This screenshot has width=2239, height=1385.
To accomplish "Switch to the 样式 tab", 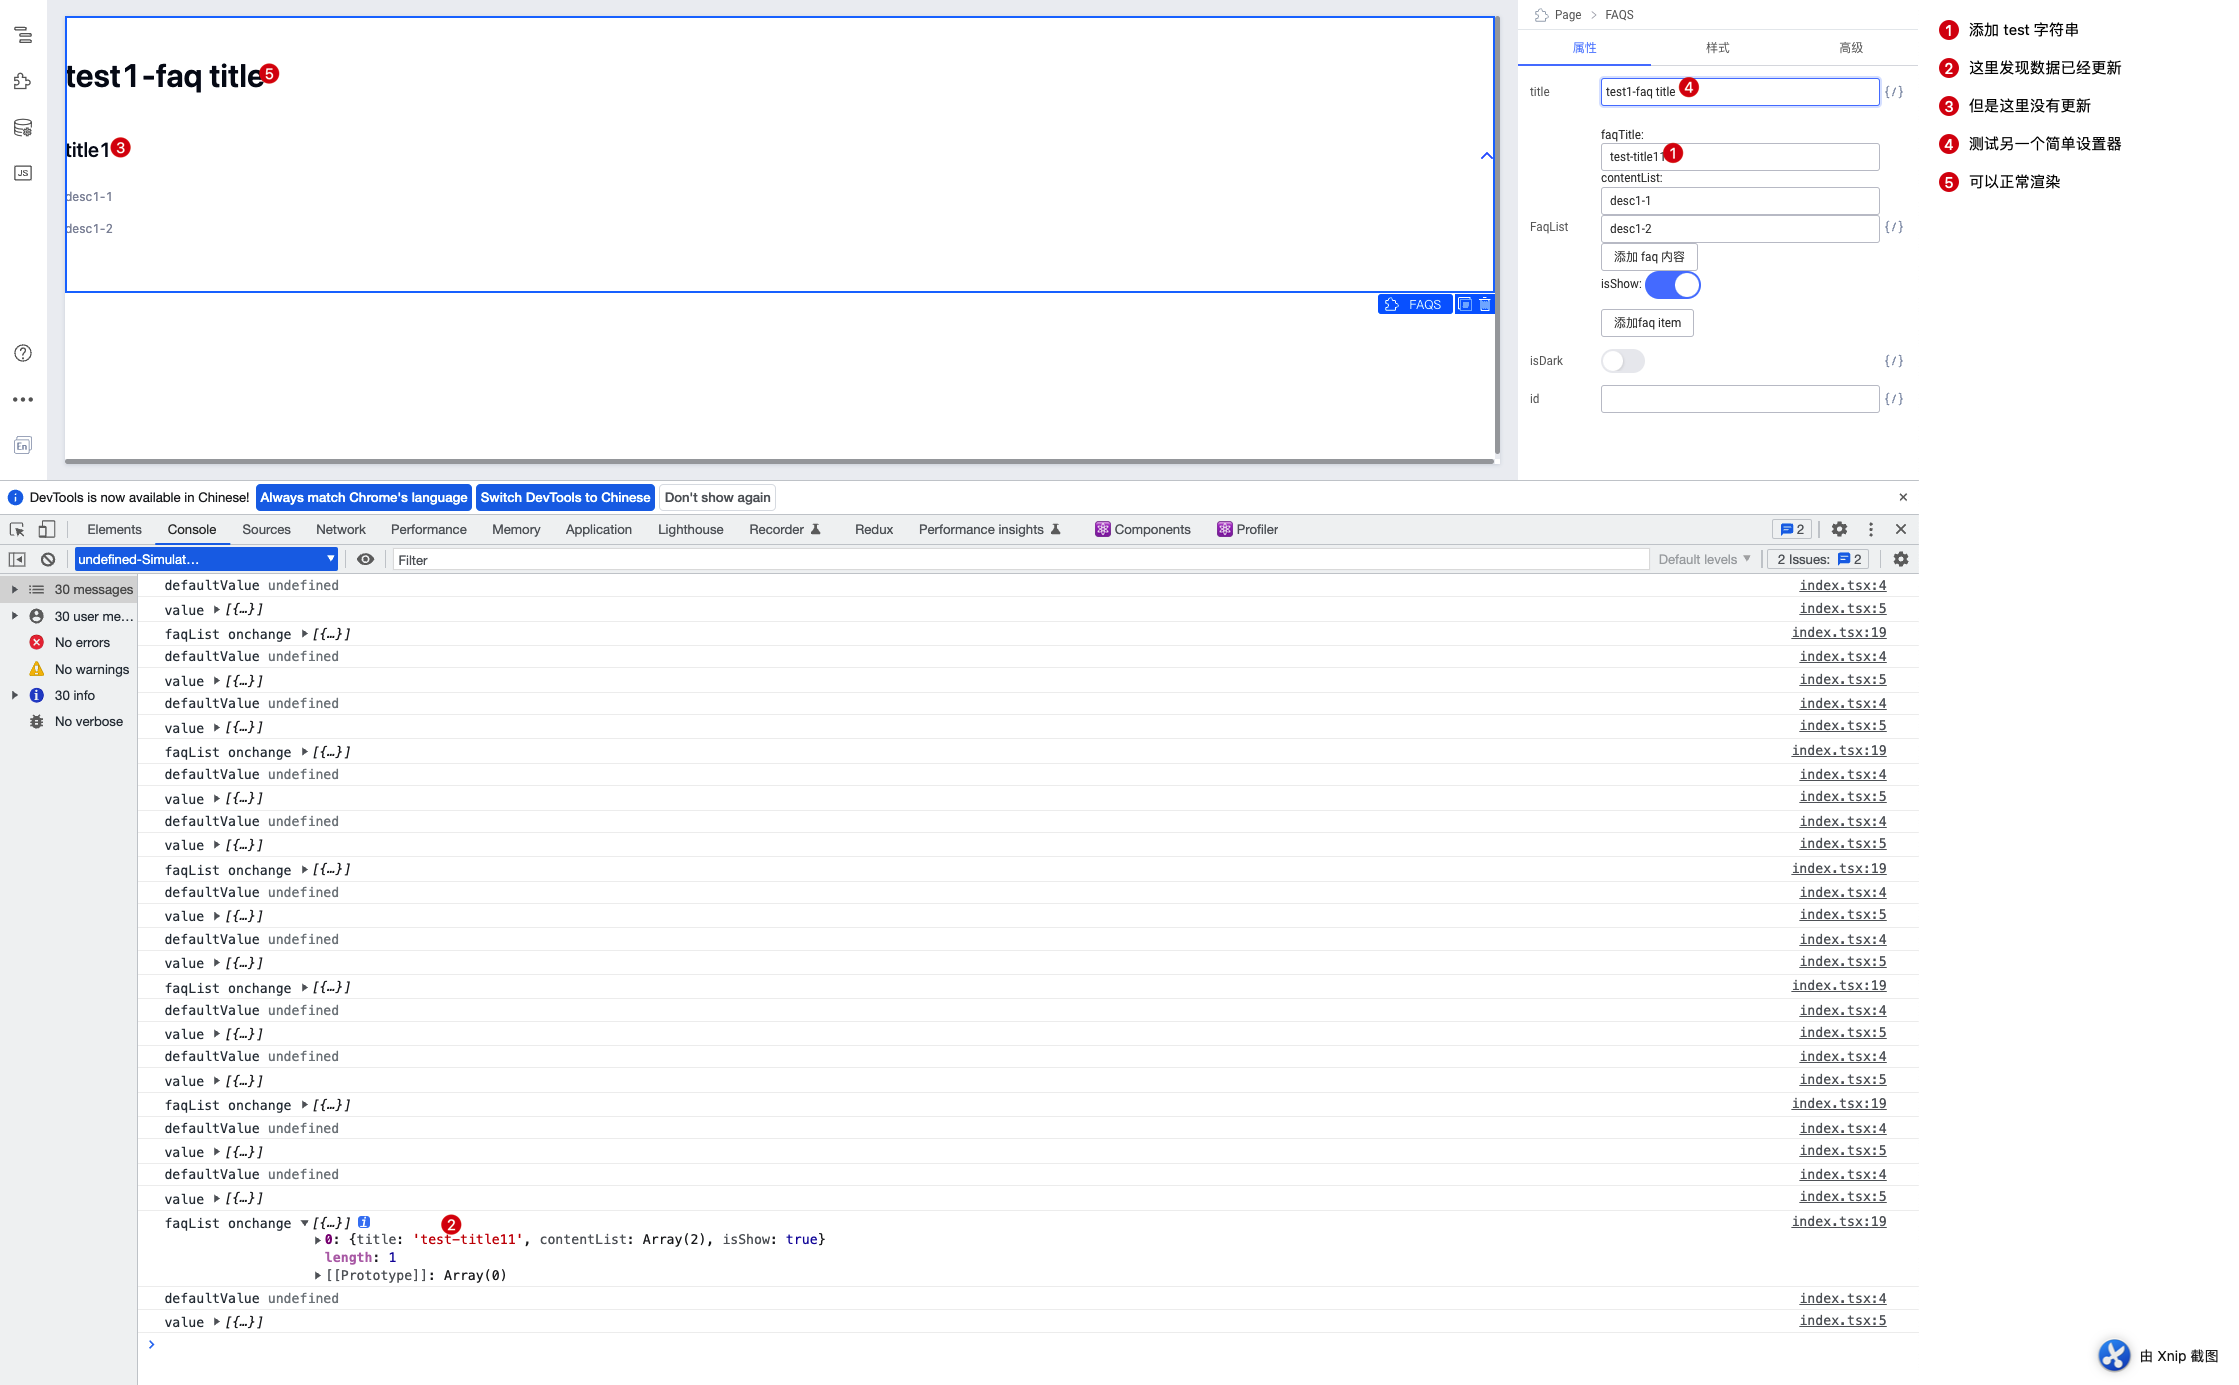I will pos(1717,48).
